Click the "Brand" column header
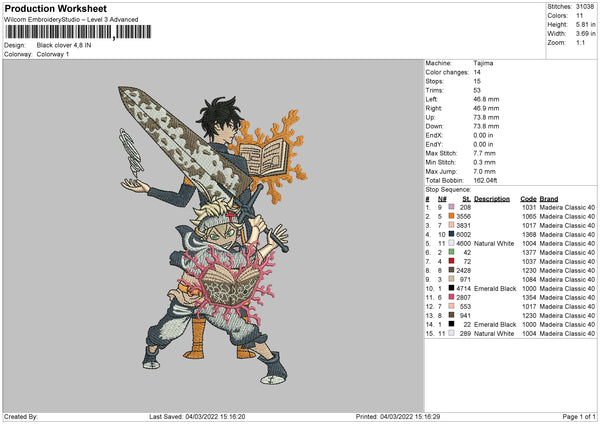This screenshot has height=424, width=600. (549, 199)
